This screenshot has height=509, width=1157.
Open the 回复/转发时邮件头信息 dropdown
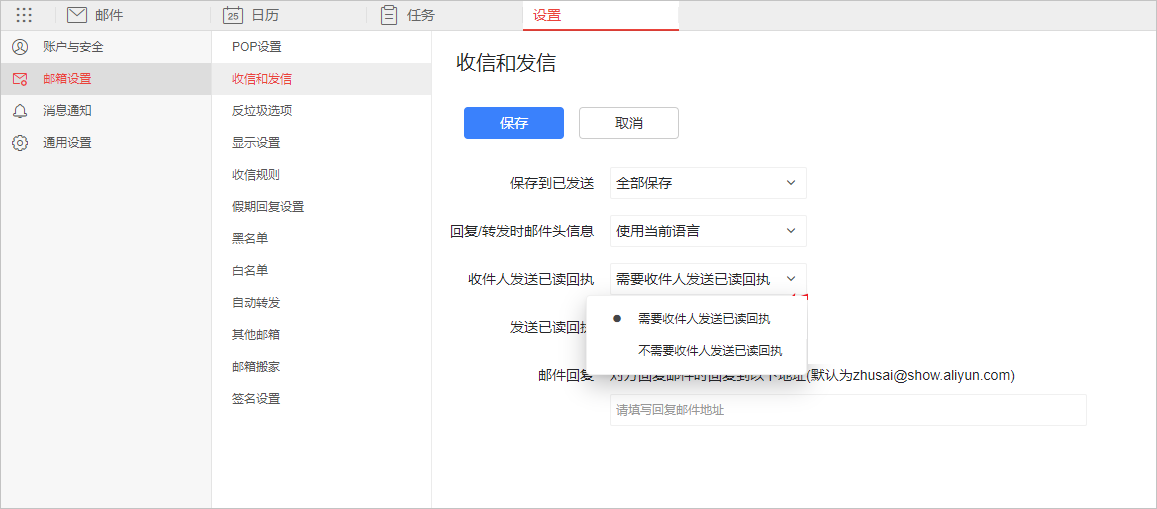pos(707,231)
